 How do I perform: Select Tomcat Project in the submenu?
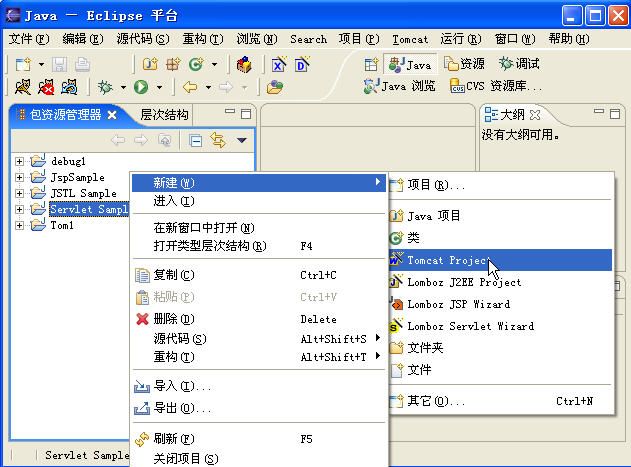pyautogui.click(x=501, y=260)
